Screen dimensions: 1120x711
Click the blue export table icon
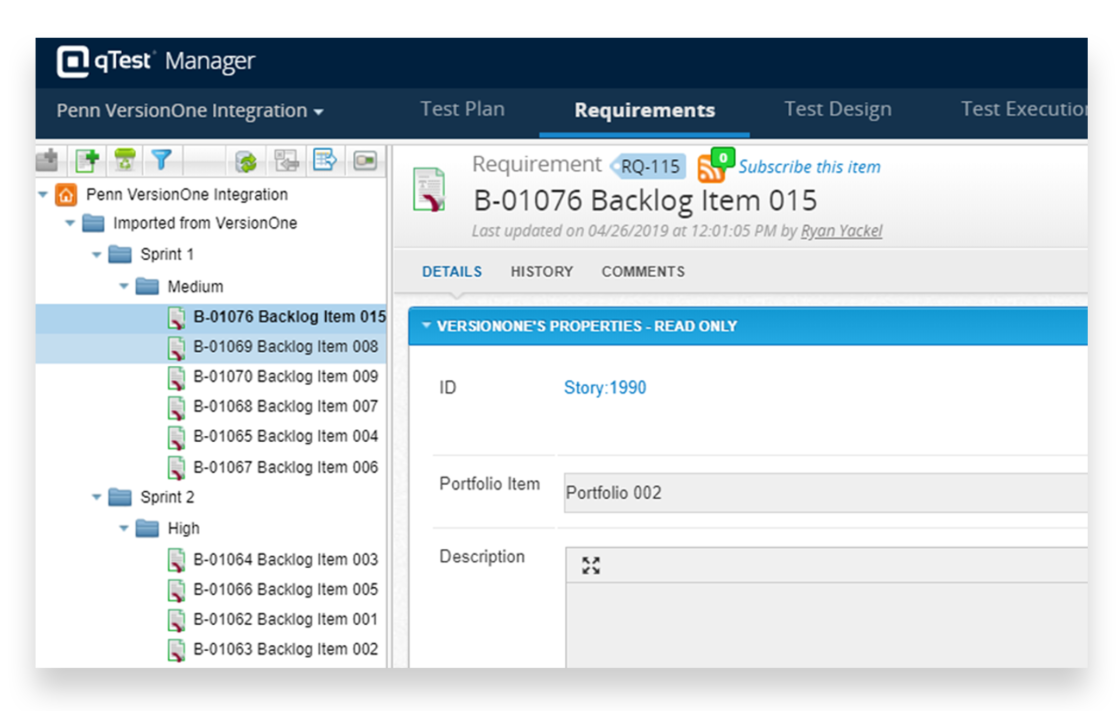coord(325,160)
